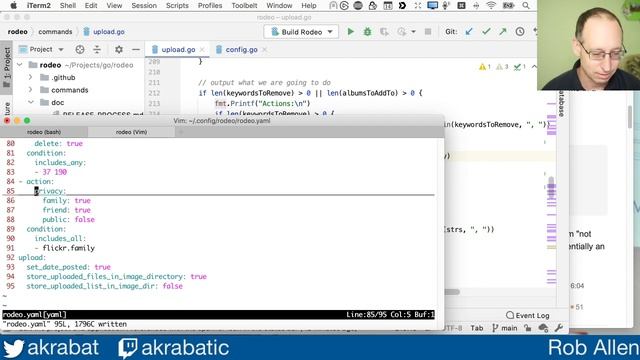
Task: Click 'public: false' line in Vim
Action: [68, 219]
